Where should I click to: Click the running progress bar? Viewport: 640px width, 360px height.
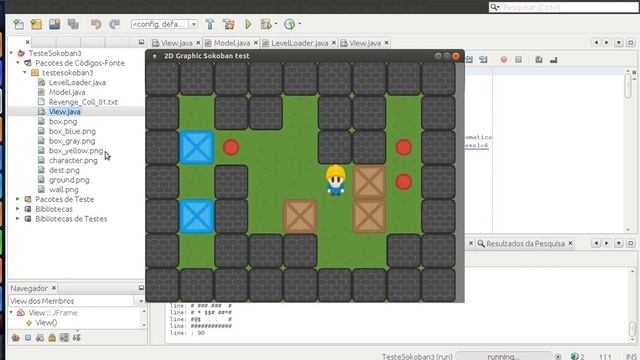[504, 356]
